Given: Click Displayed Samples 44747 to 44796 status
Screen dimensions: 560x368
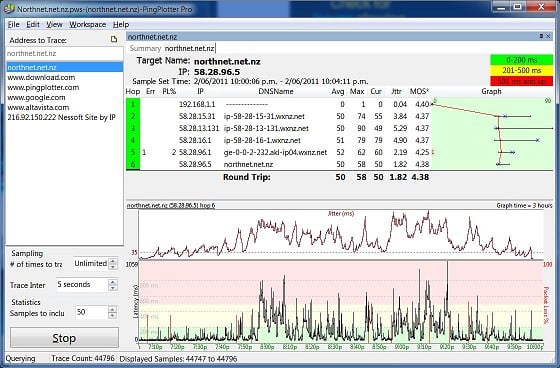Looking at the screenshot, I should tap(178, 359).
